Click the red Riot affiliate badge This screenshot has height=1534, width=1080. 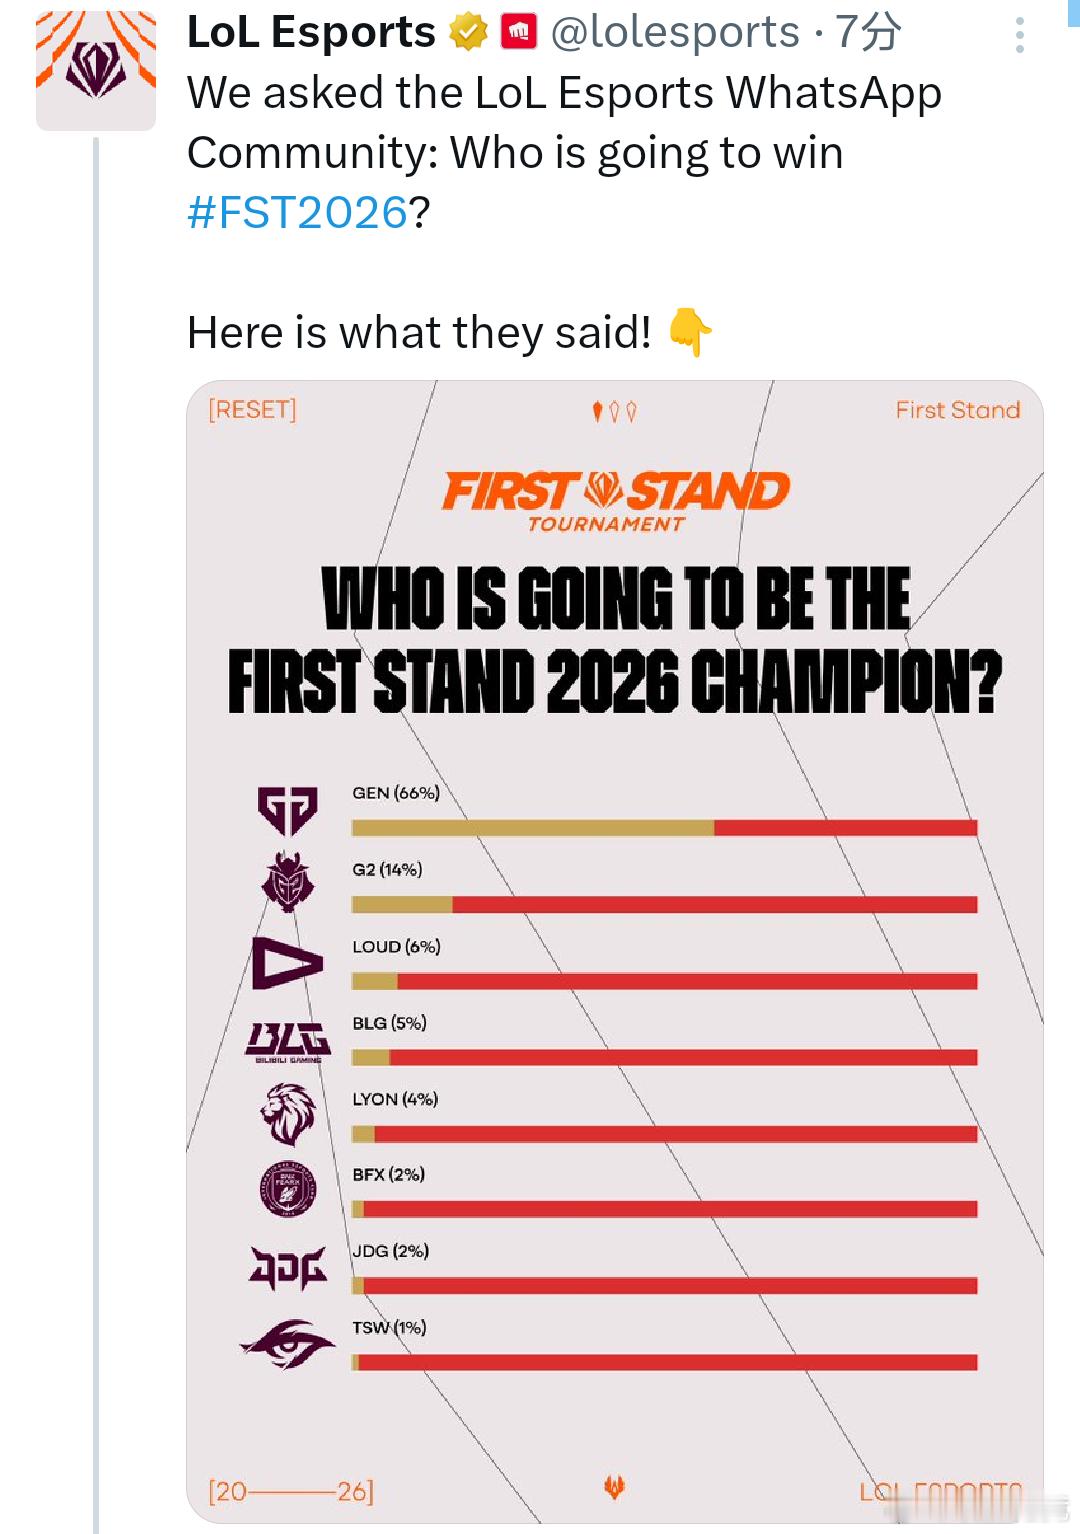pos(519,33)
